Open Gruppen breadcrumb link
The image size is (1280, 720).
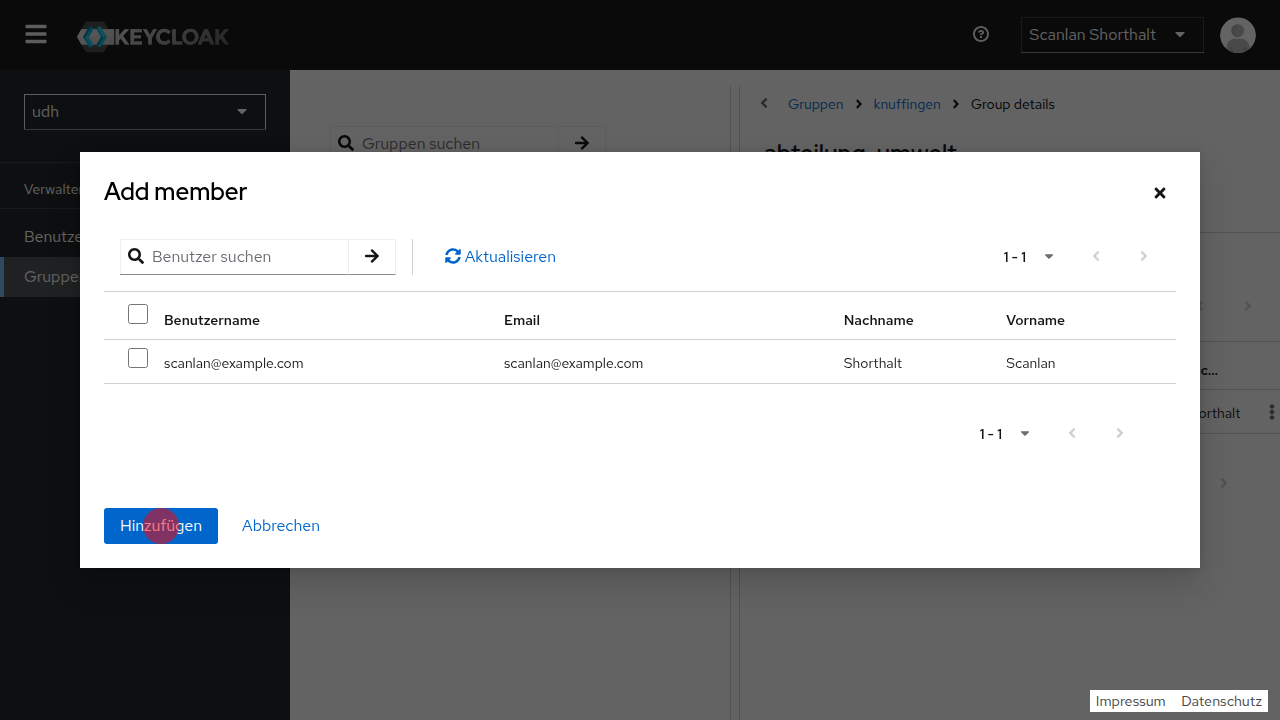click(815, 105)
